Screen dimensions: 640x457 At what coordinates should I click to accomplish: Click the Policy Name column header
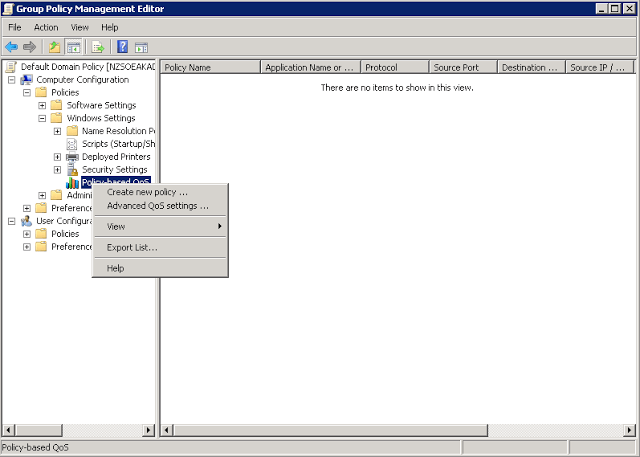point(210,68)
